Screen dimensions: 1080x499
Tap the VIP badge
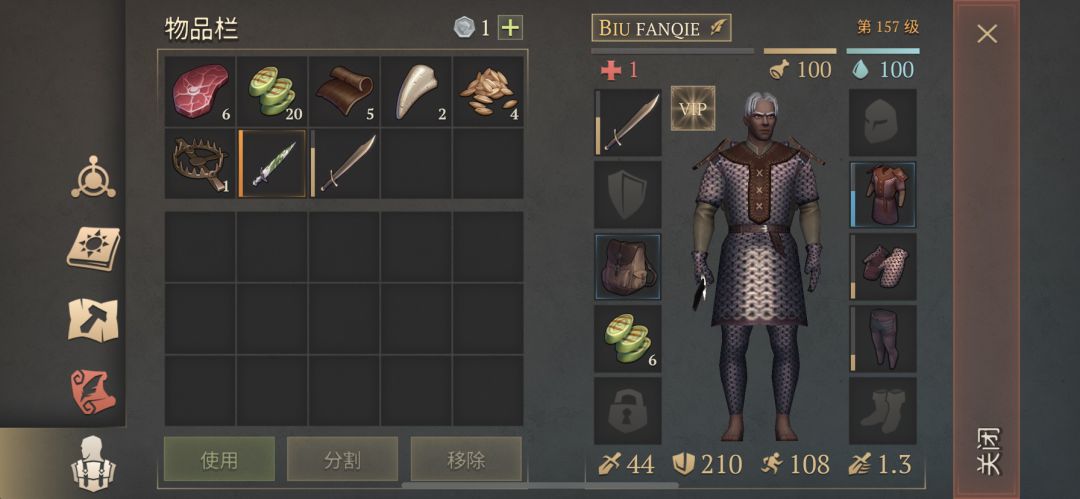pos(693,108)
